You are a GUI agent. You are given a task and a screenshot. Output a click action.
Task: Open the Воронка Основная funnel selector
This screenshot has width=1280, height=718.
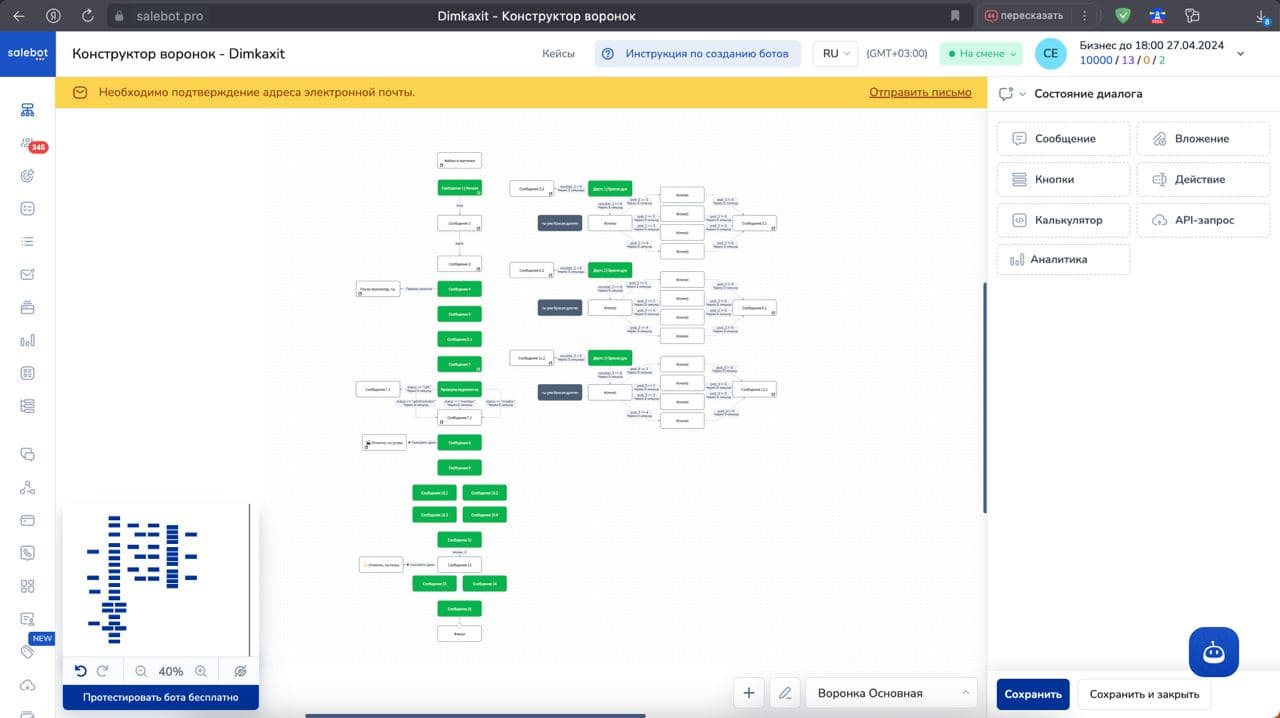891,693
